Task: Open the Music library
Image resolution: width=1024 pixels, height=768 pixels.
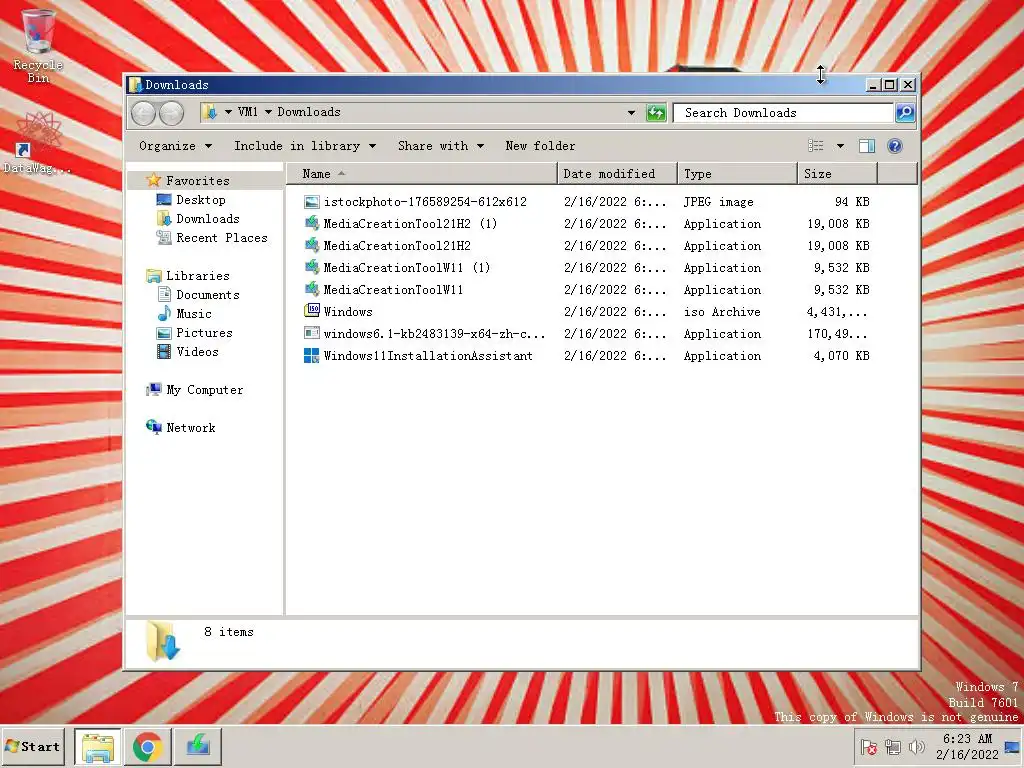Action: point(193,313)
